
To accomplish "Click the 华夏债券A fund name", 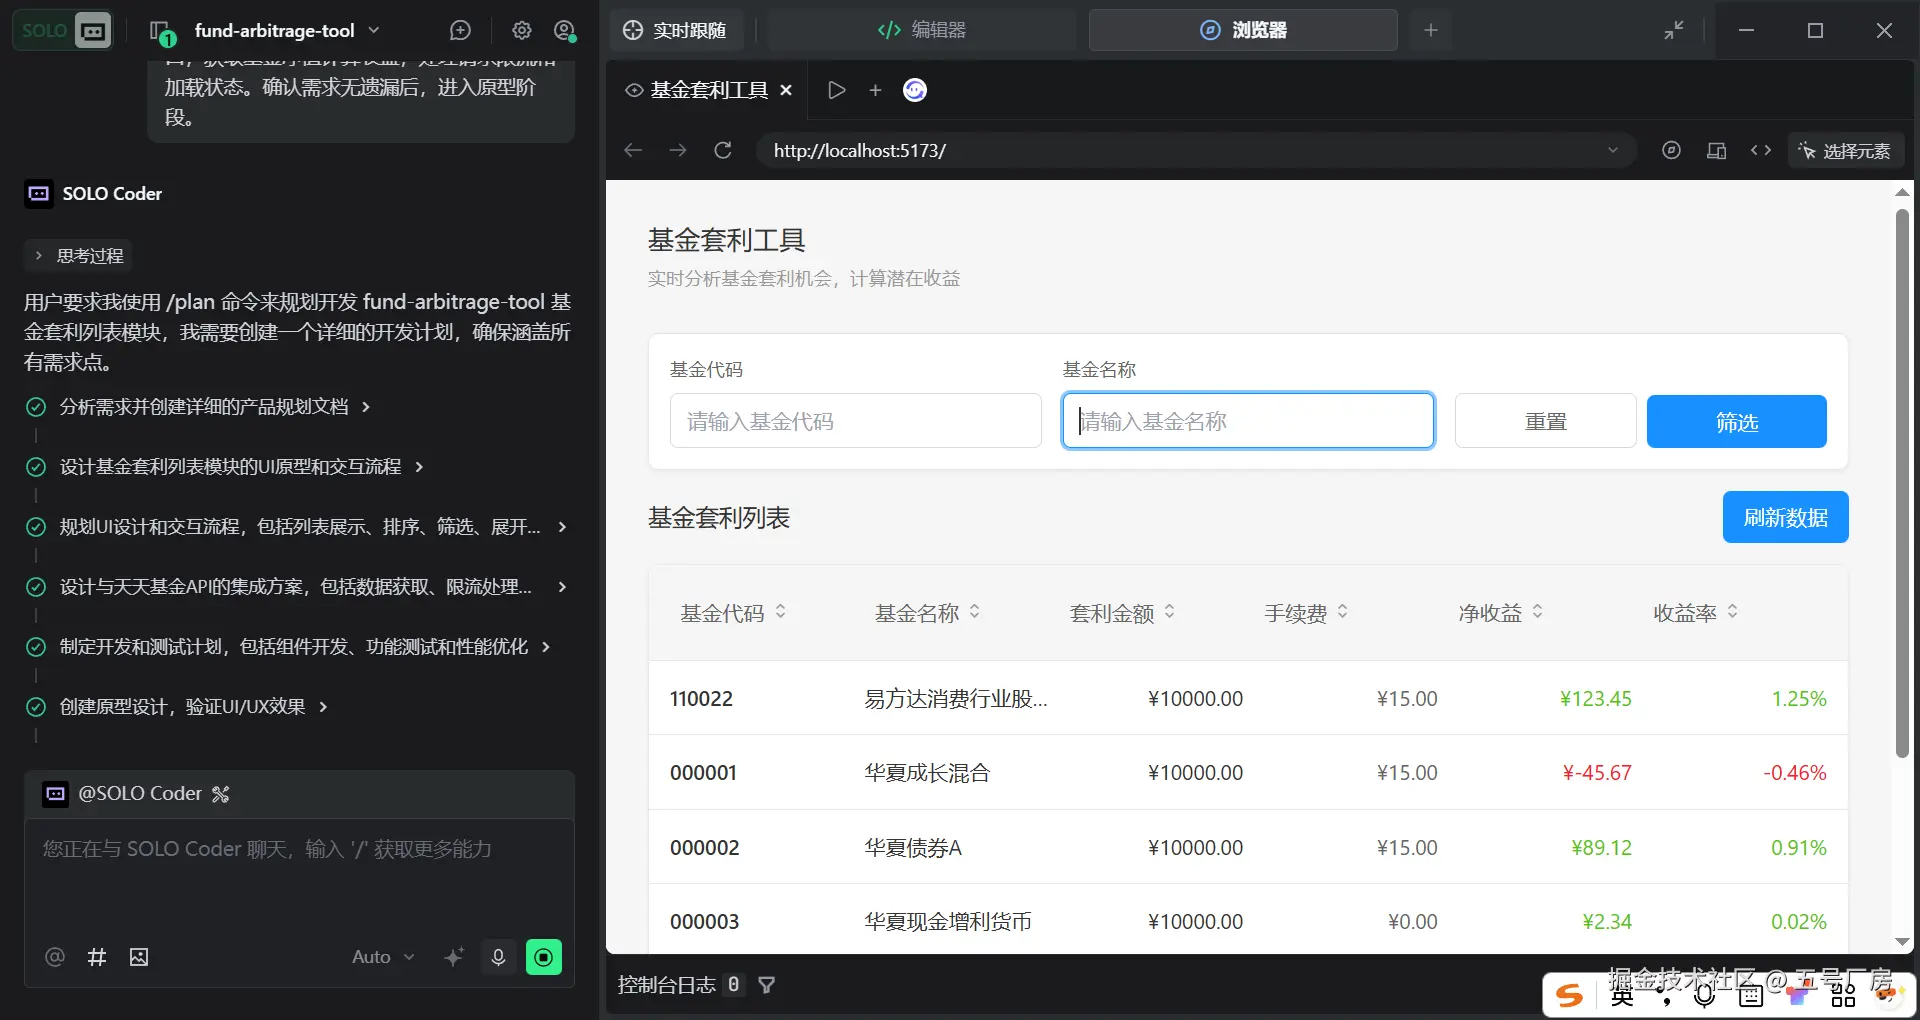I will click(913, 847).
